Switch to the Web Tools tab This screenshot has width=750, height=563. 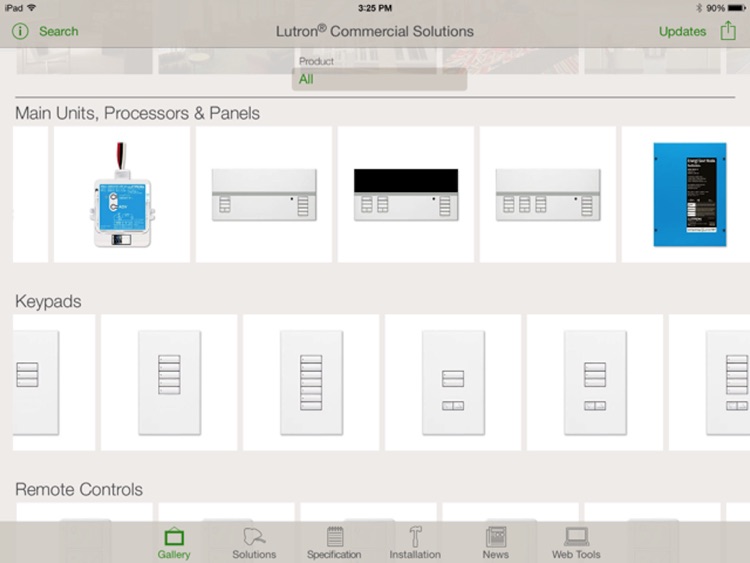point(576,543)
